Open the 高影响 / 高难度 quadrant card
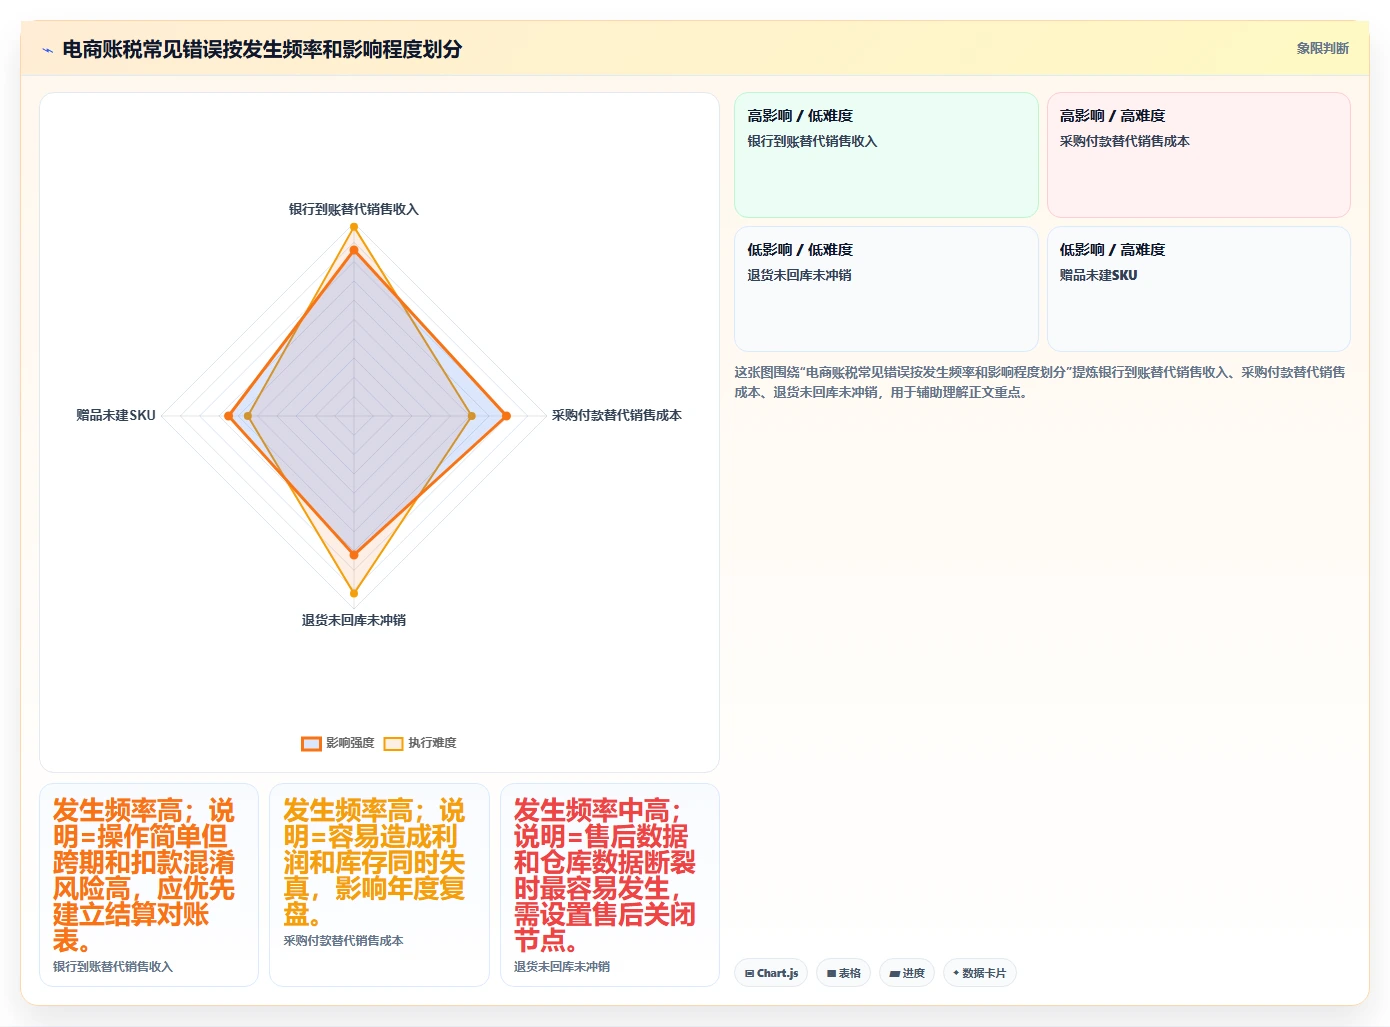Image resolution: width=1390 pixels, height=1027 pixels. click(x=1199, y=155)
